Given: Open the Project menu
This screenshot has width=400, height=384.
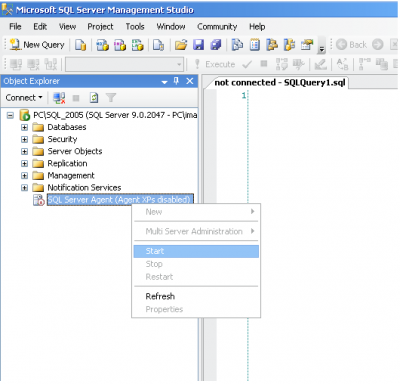Looking at the screenshot, I should click(100, 27).
